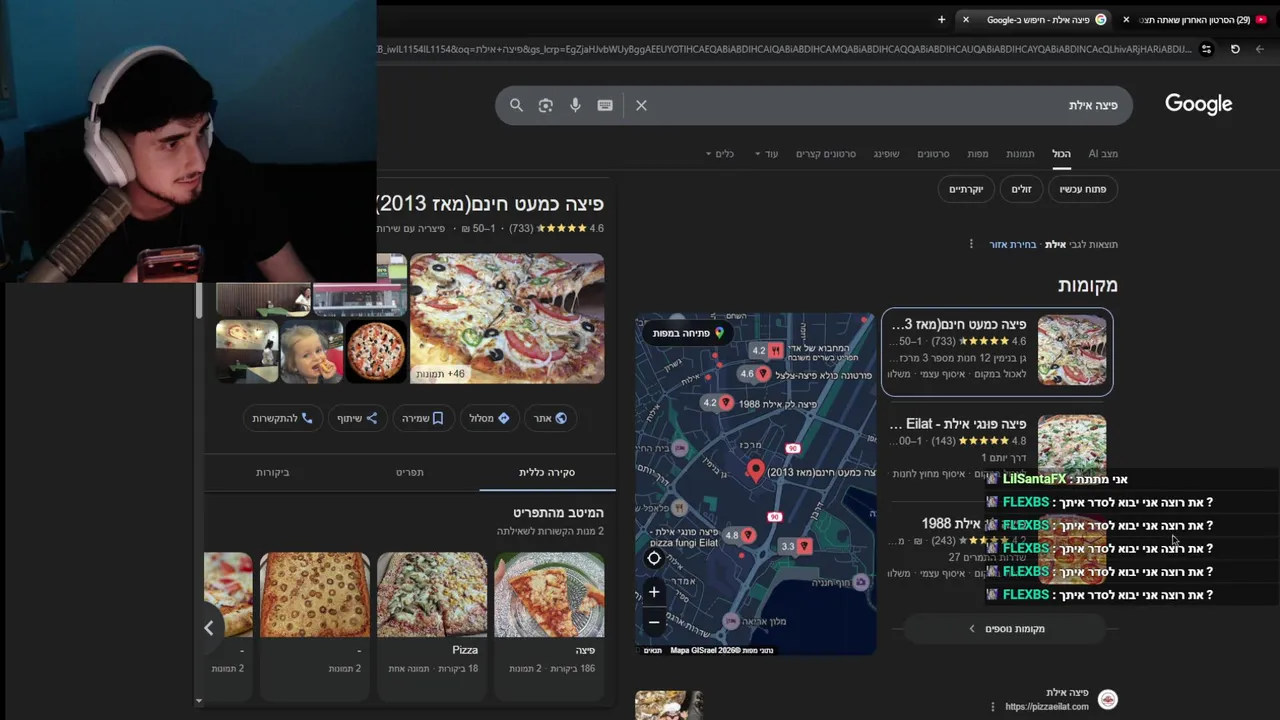1280x720 pixels.
Task: Open three-dot menu beside pizzaeilat.com result
Action: [x=992, y=706]
